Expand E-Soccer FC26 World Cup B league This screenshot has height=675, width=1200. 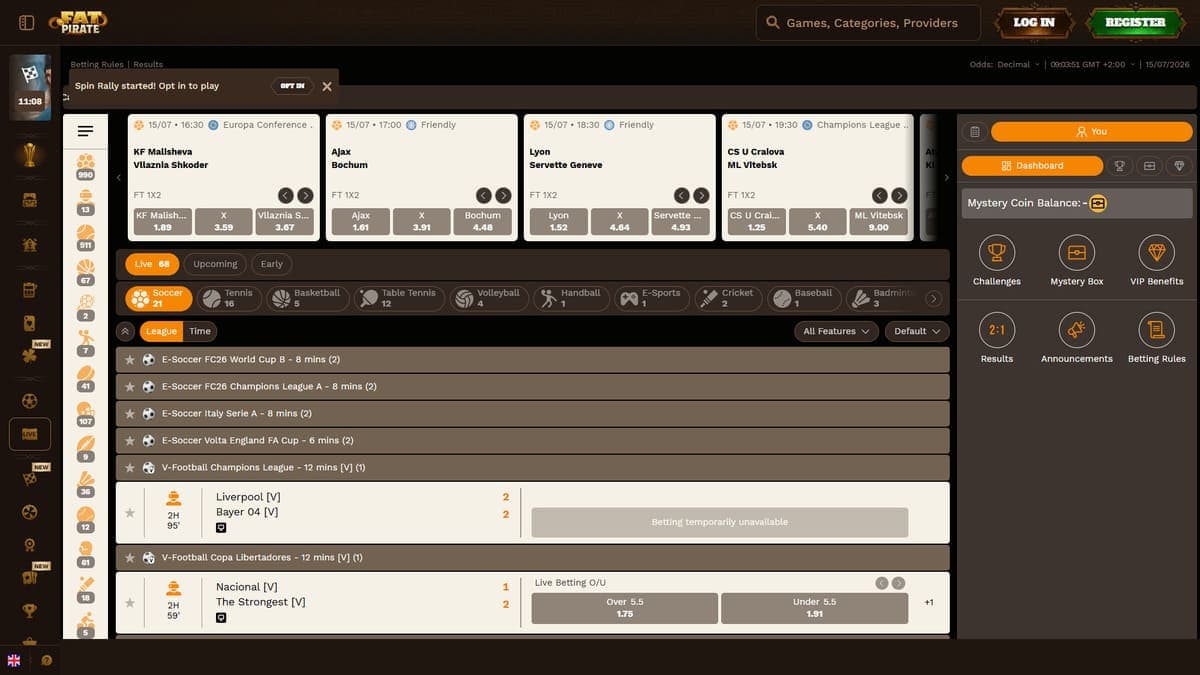(x=532, y=360)
